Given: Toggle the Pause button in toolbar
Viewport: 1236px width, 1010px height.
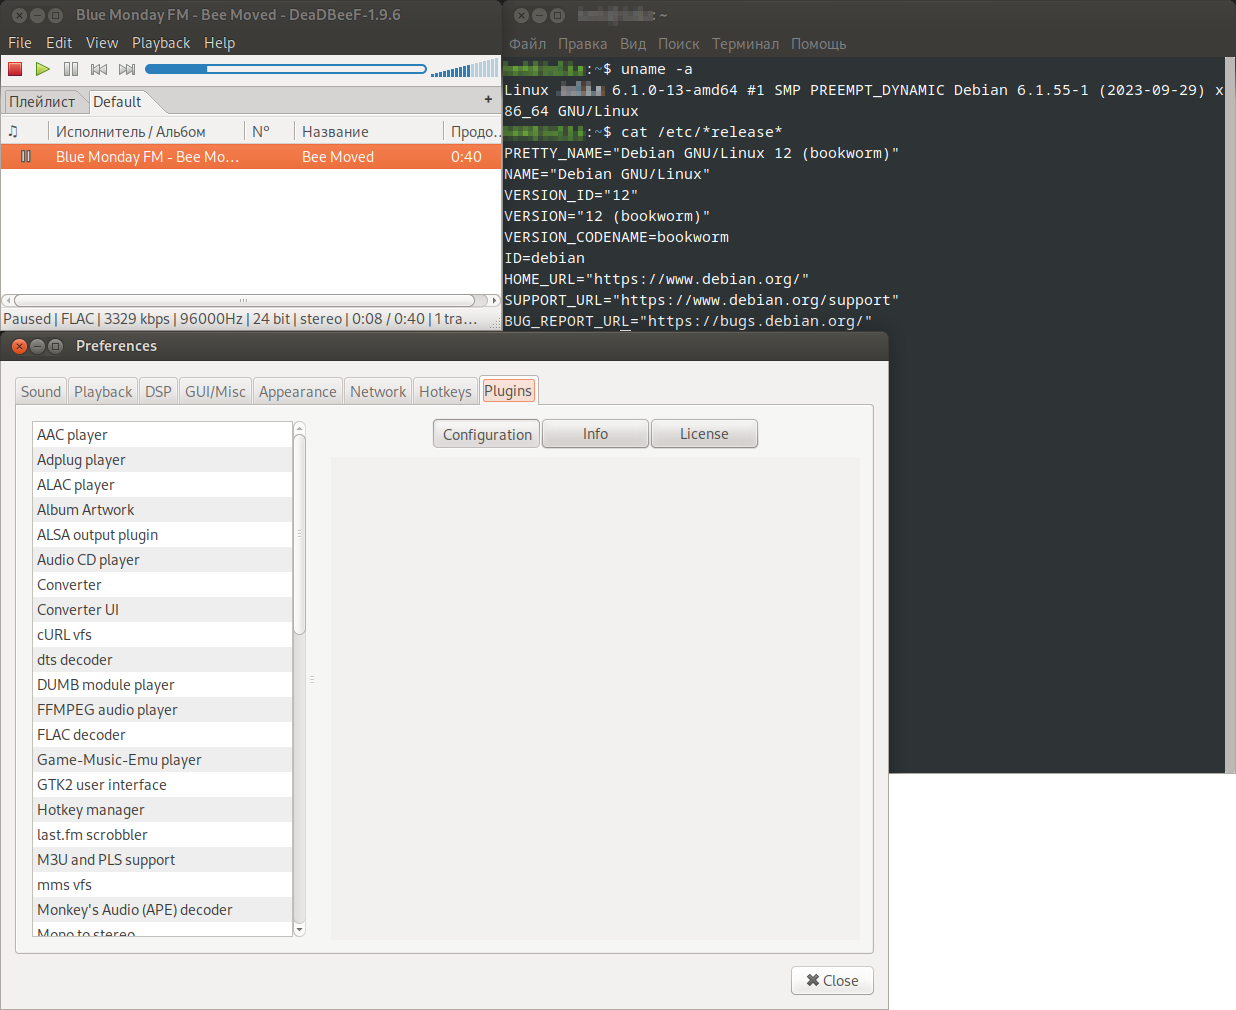Looking at the screenshot, I should pos(71,69).
